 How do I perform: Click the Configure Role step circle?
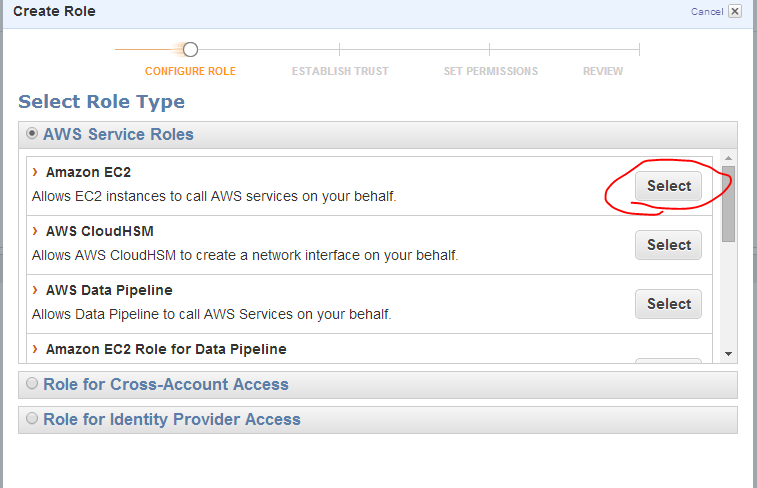[190, 49]
